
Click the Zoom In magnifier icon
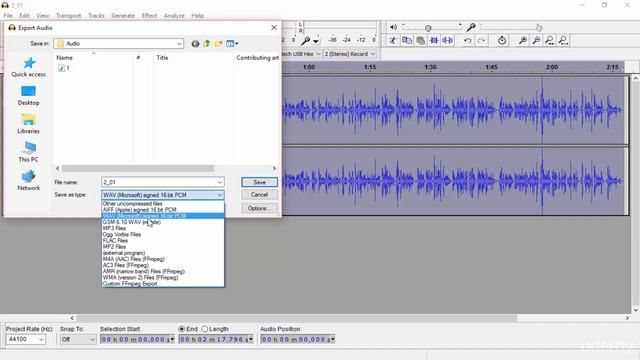[x=522, y=40]
